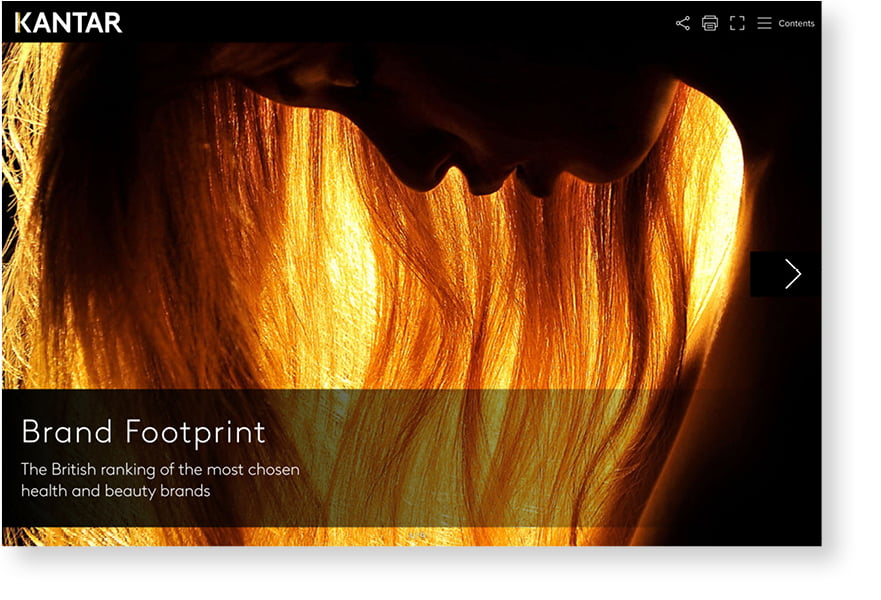
Task: Open the Contents menu
Action: (785, 23)
